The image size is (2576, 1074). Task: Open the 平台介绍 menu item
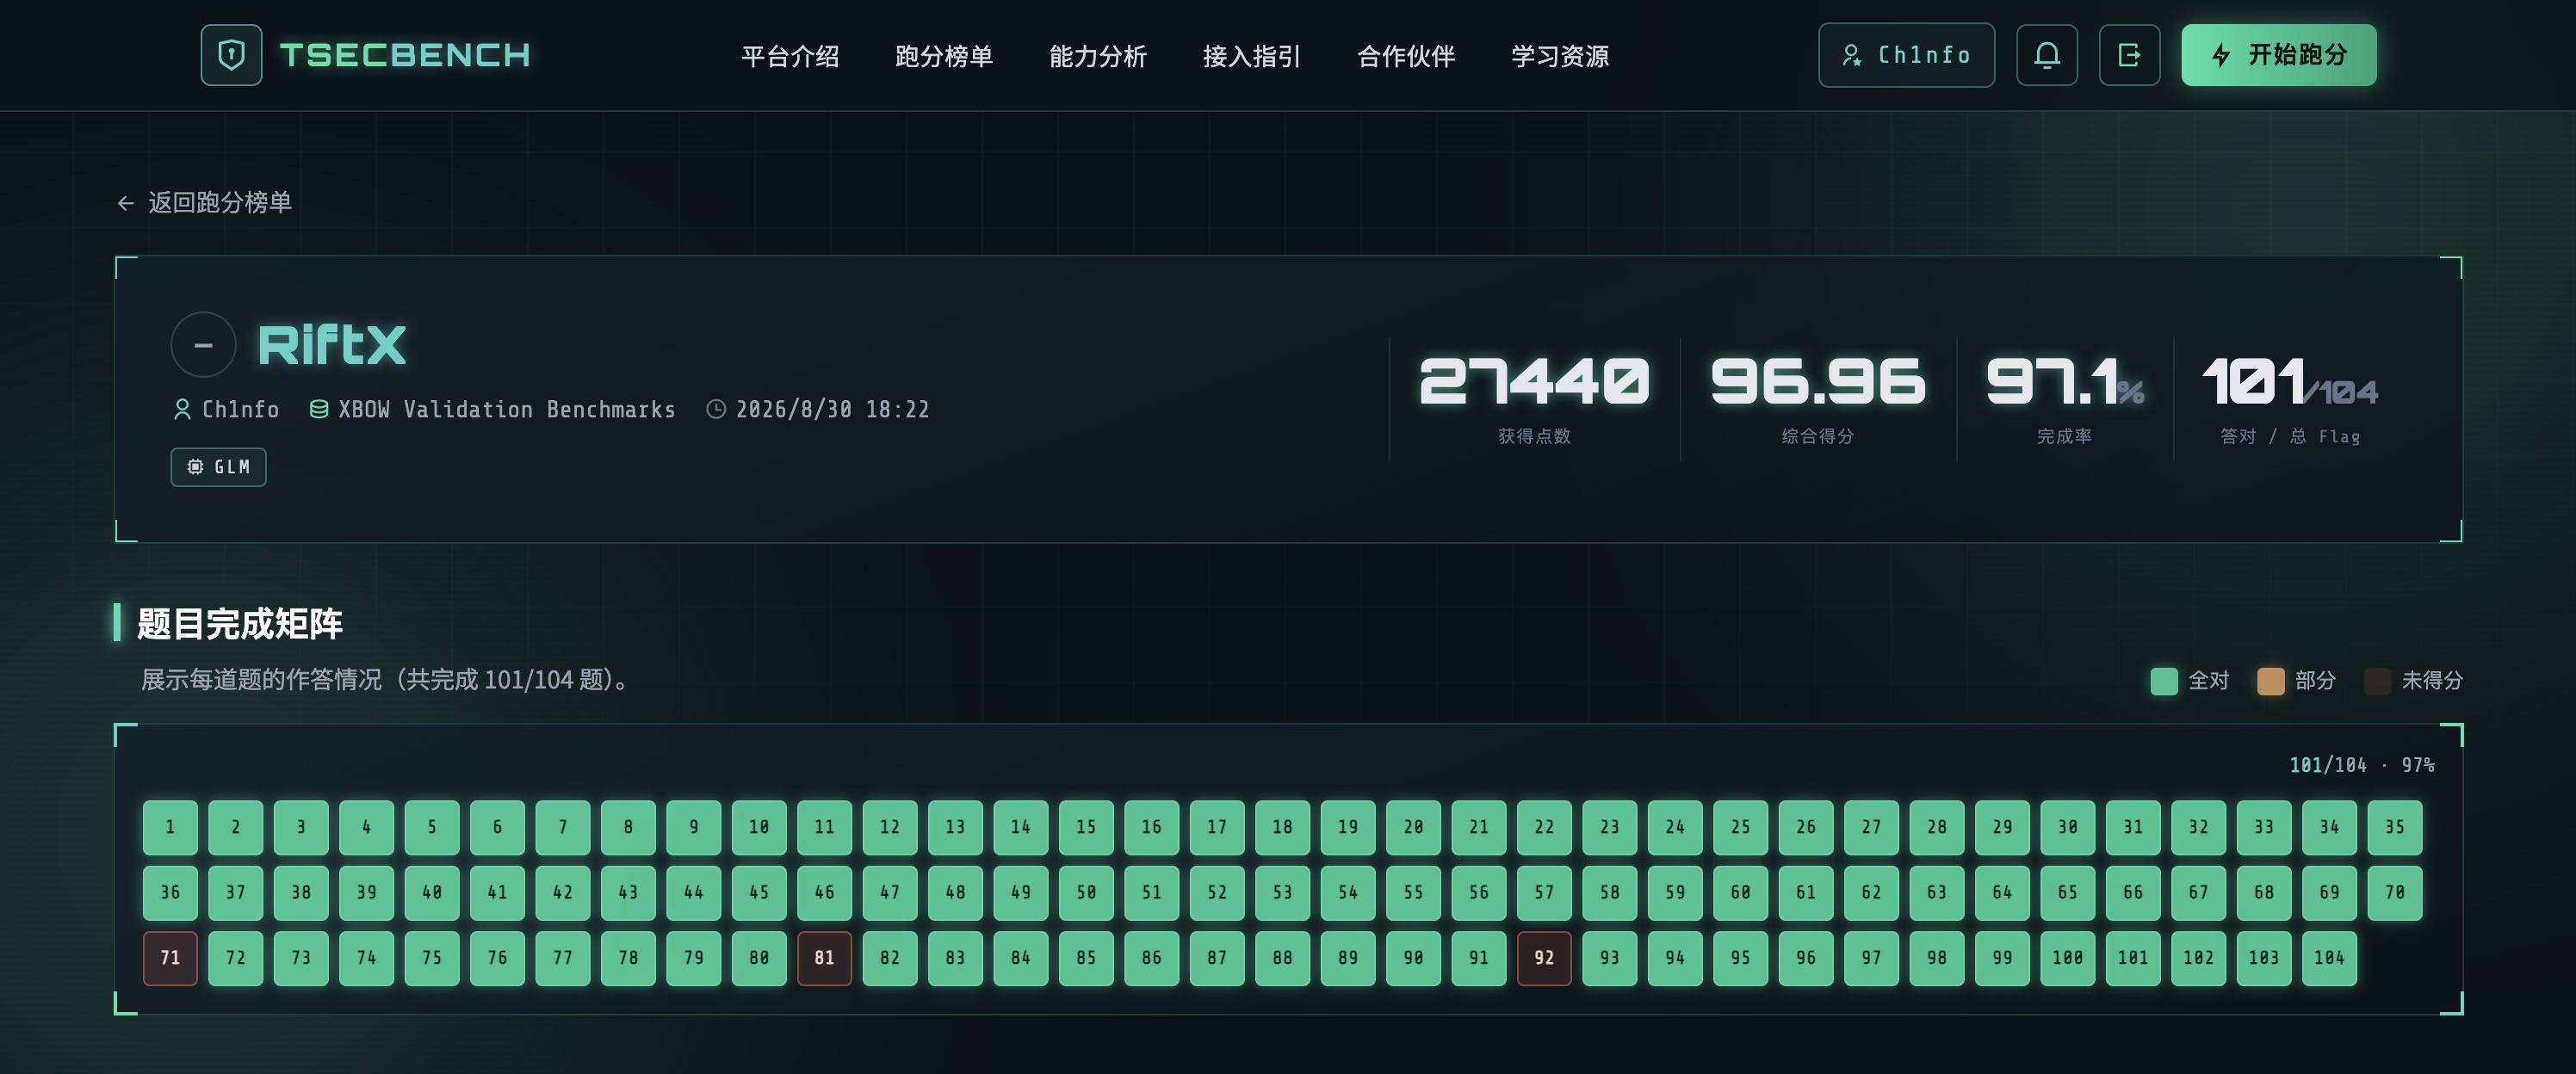790,56
